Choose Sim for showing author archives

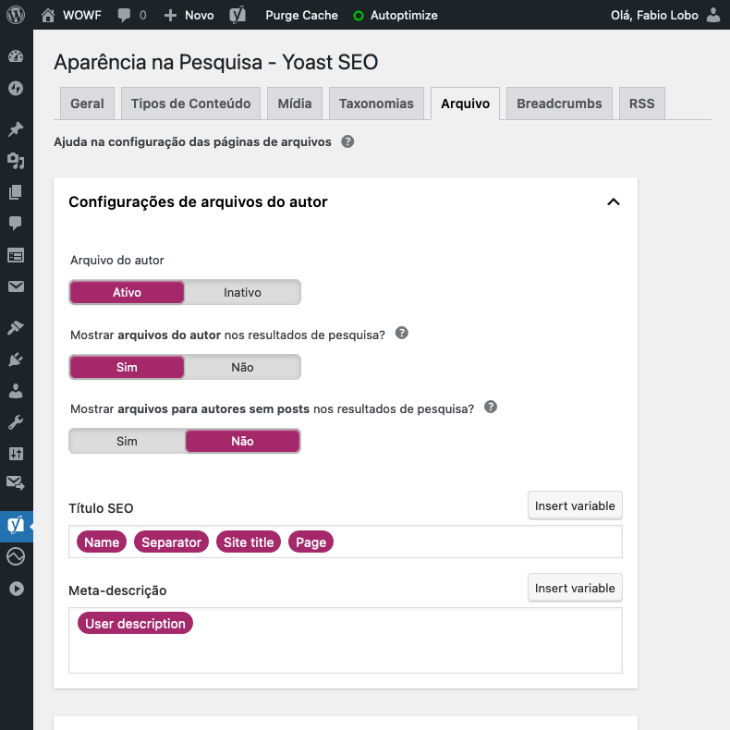tap(127, 367)
